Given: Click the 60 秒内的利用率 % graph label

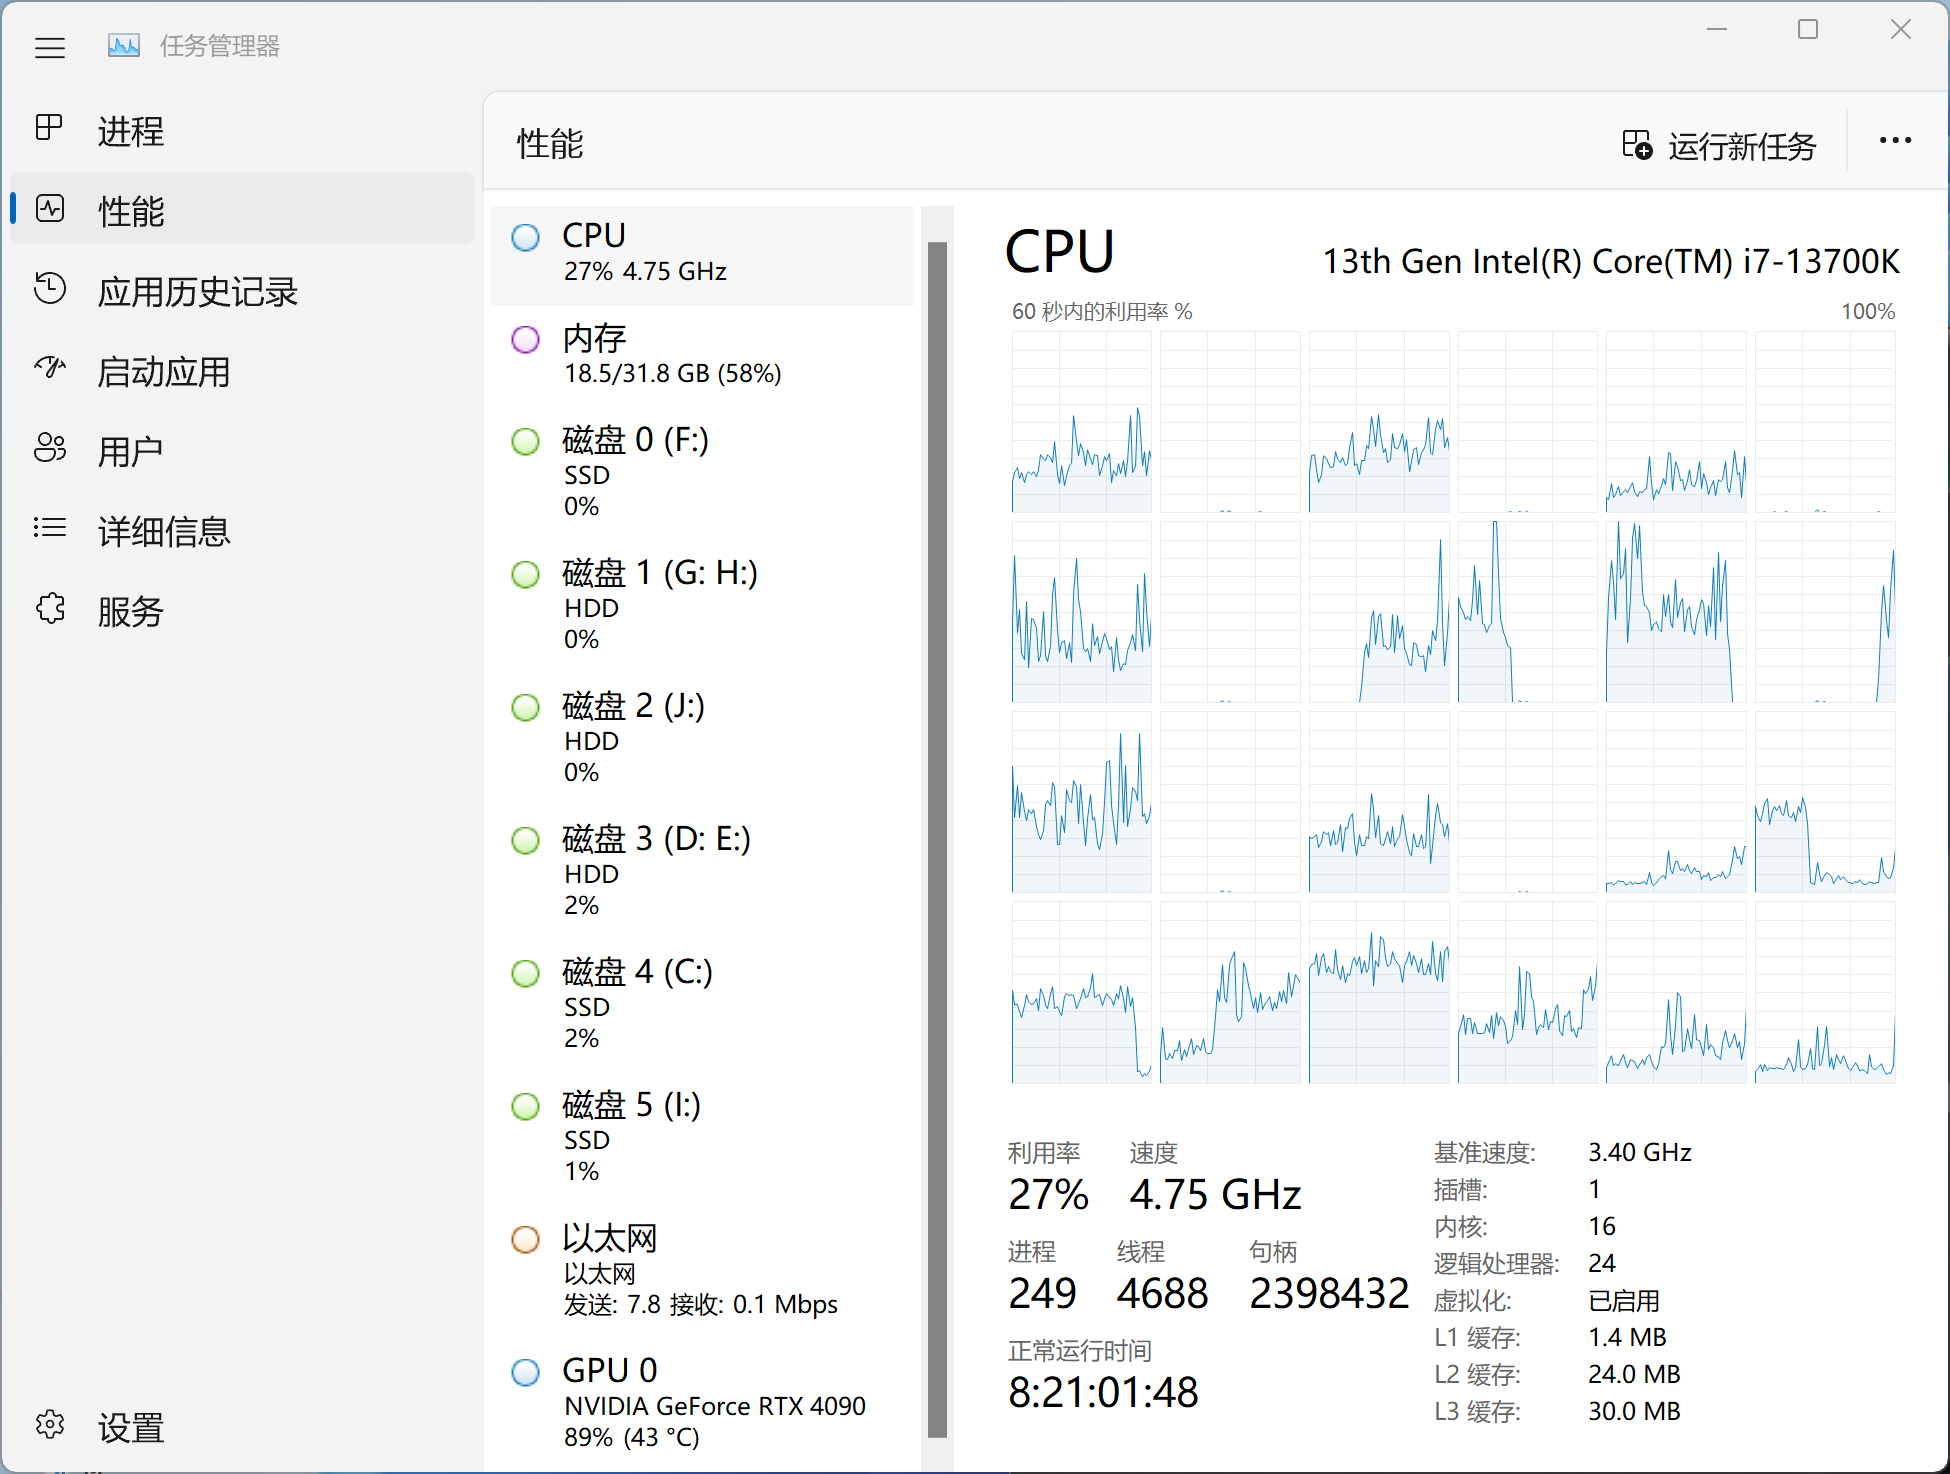Looking at the screenshot, I should (x=1102, y=312).
